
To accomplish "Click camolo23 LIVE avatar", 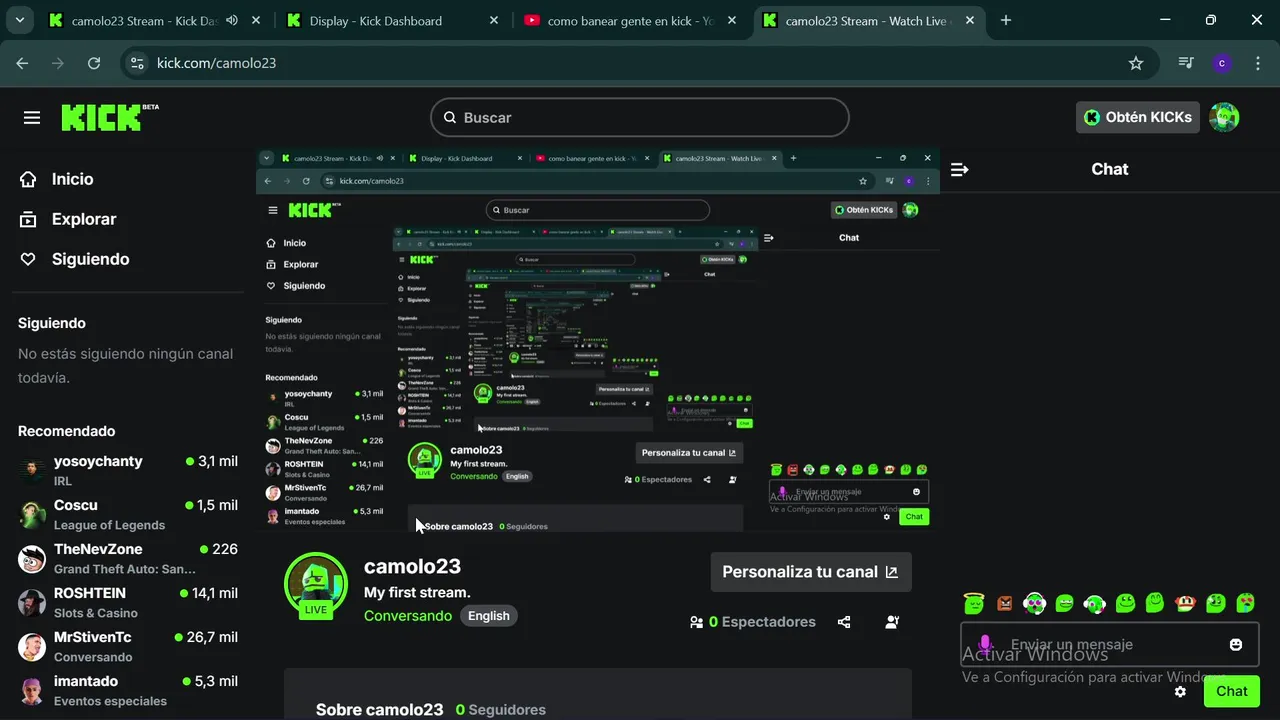I will [316, 585].
